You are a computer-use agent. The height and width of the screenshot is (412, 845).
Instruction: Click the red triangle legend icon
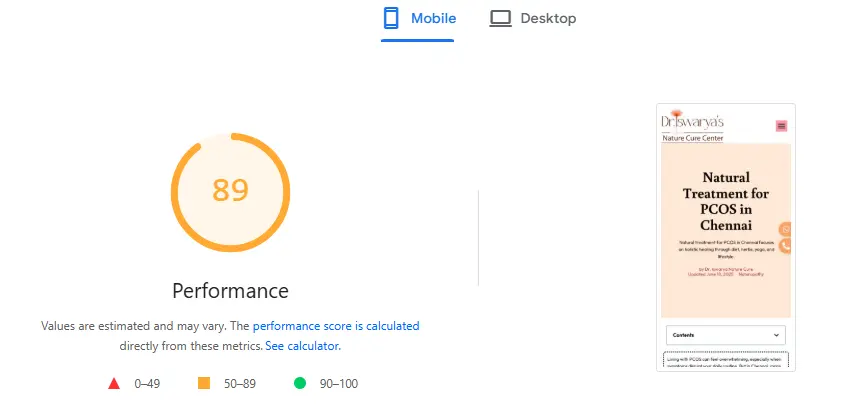(x=114, y=383)
